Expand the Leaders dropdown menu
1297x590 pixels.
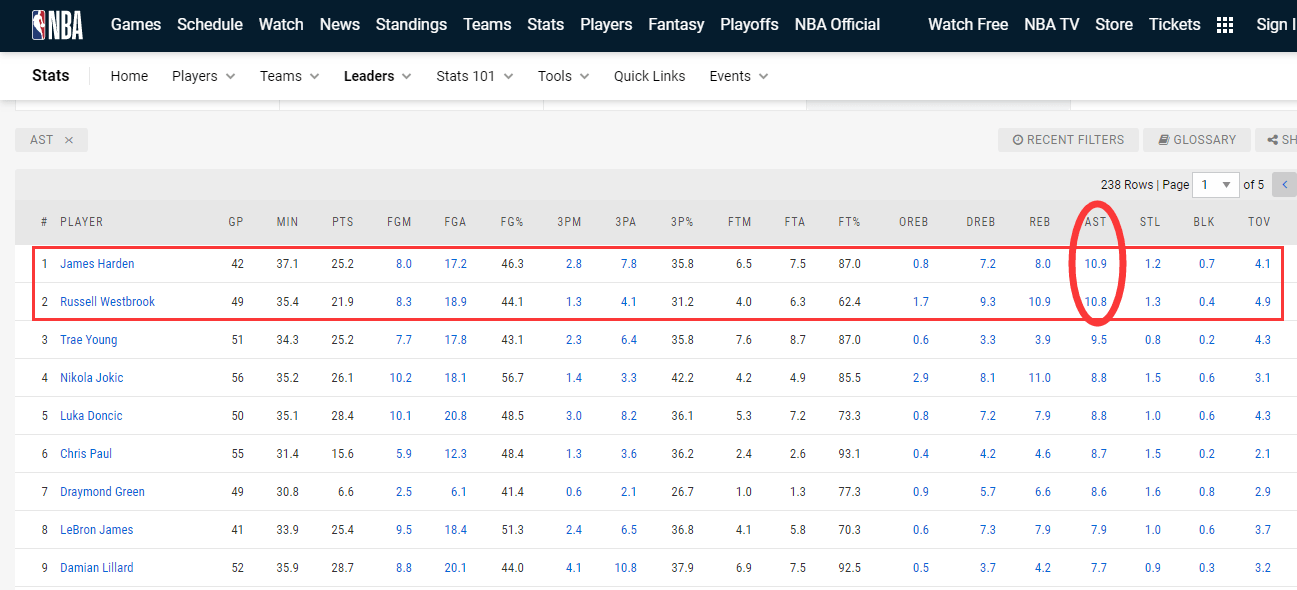[378, 76]
